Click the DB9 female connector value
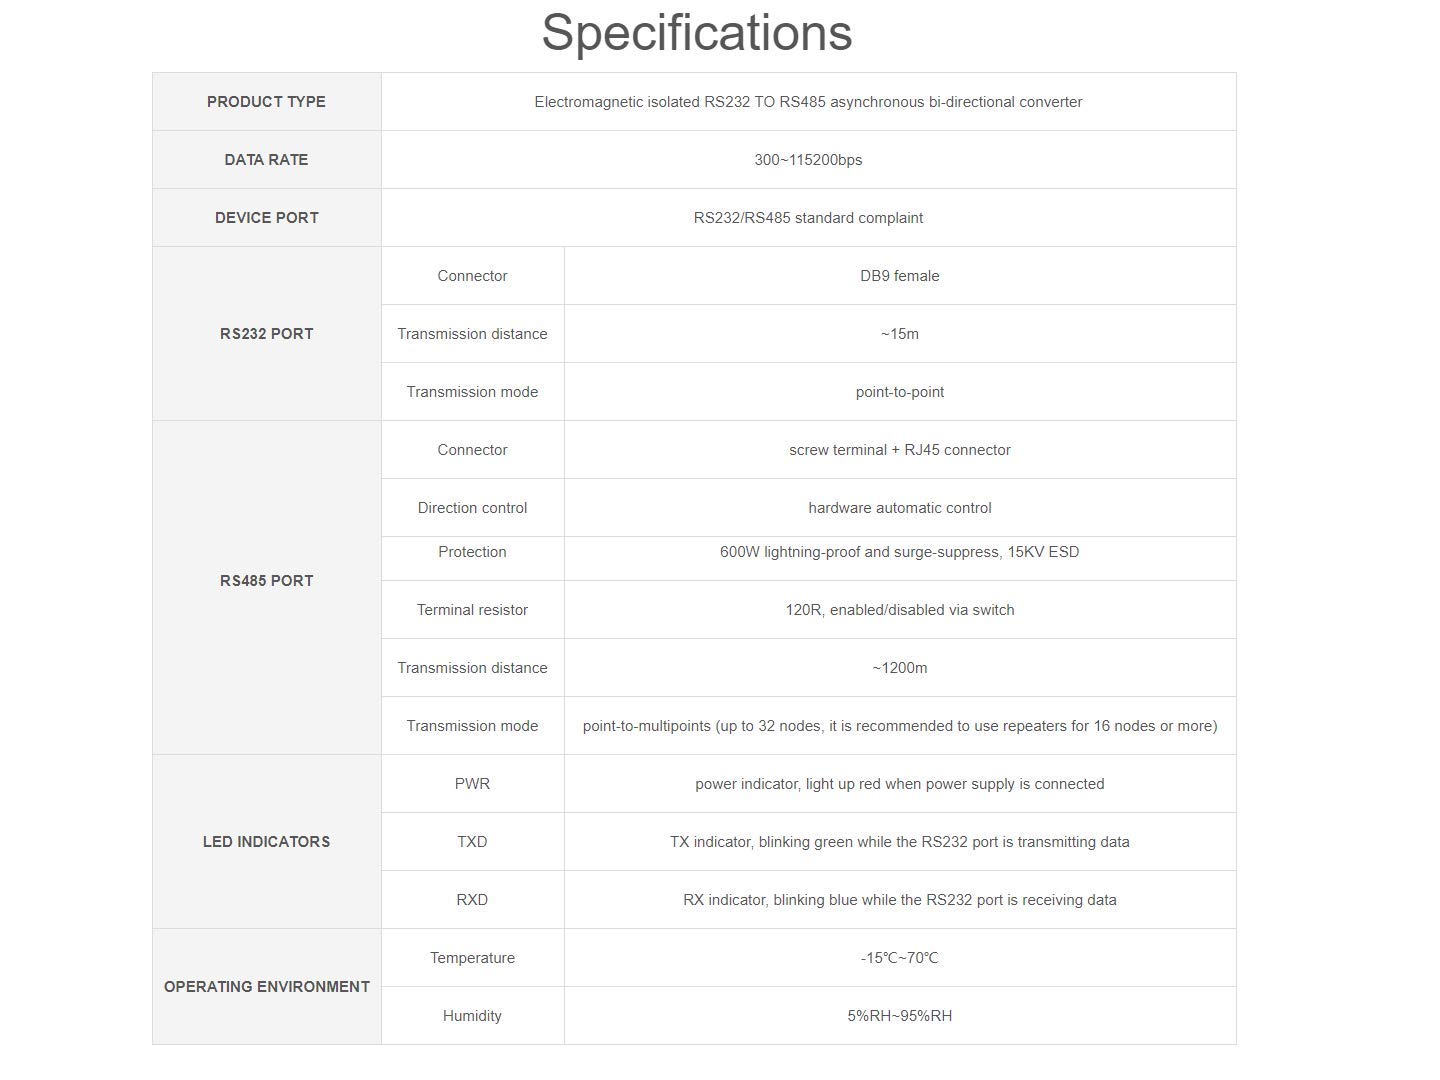This screenshot has width=1440, height=1080. (x=900, y=276)
